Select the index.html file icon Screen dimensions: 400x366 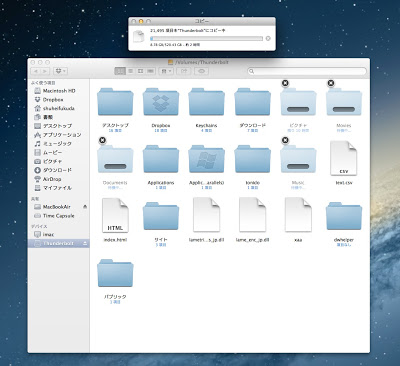(x=115, y=215)
